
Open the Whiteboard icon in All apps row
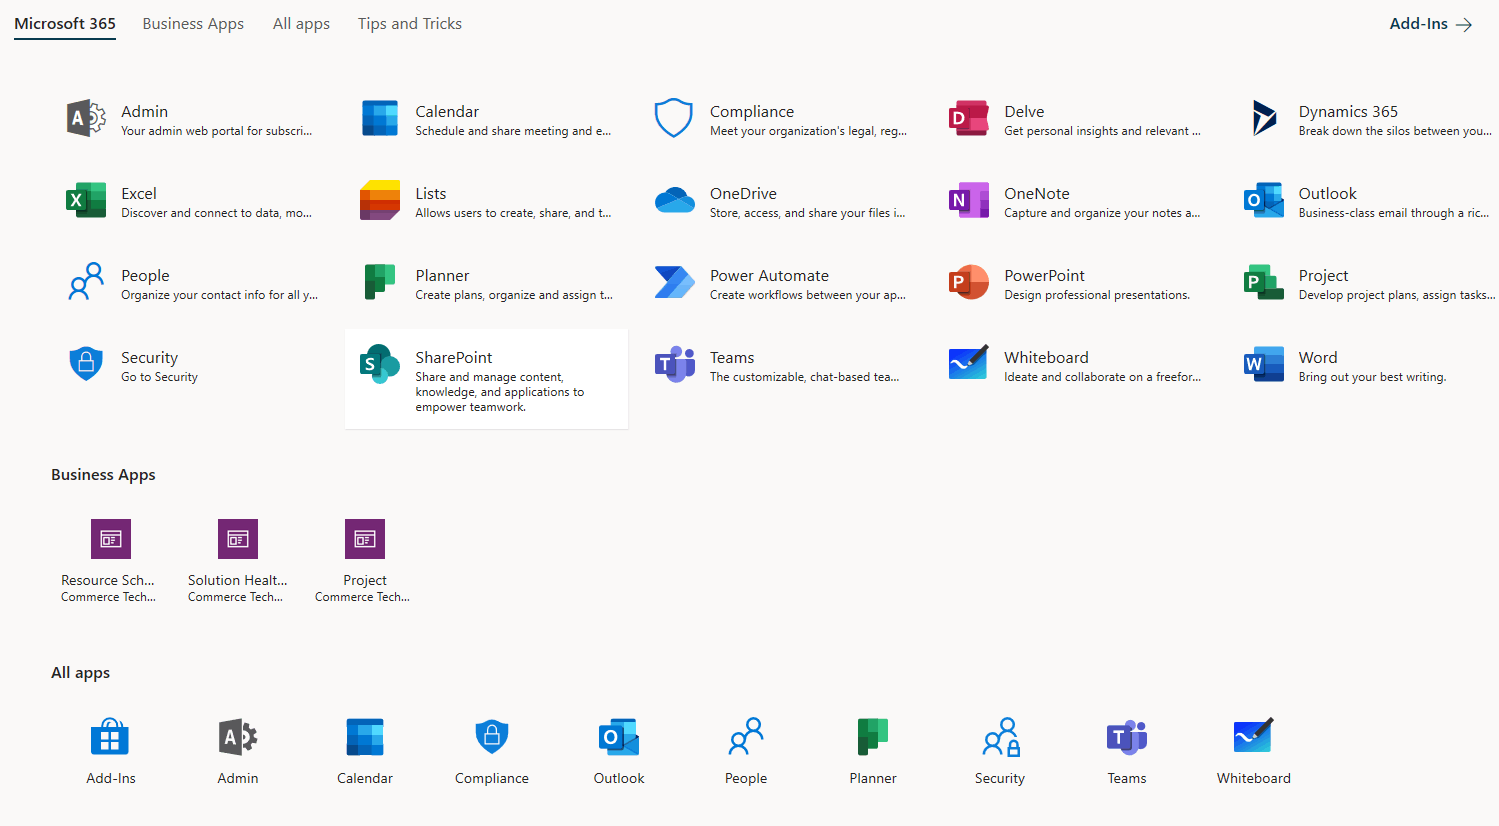click(x=1254, y=736)
